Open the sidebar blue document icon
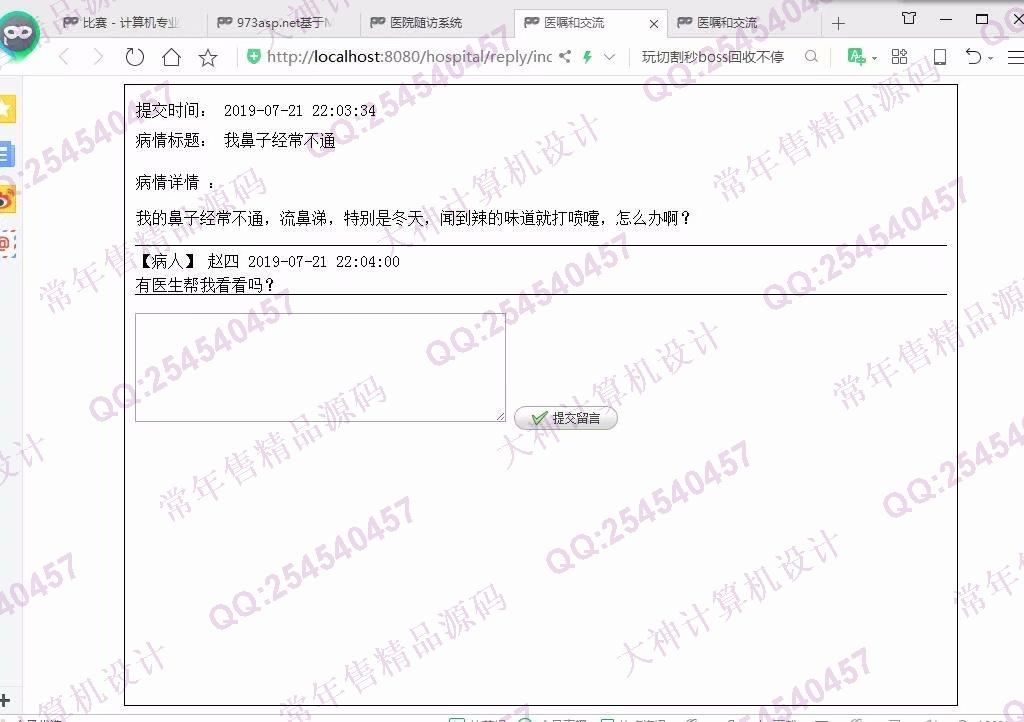This screenshot has width=1024, height=722. [x=7, y=155]
